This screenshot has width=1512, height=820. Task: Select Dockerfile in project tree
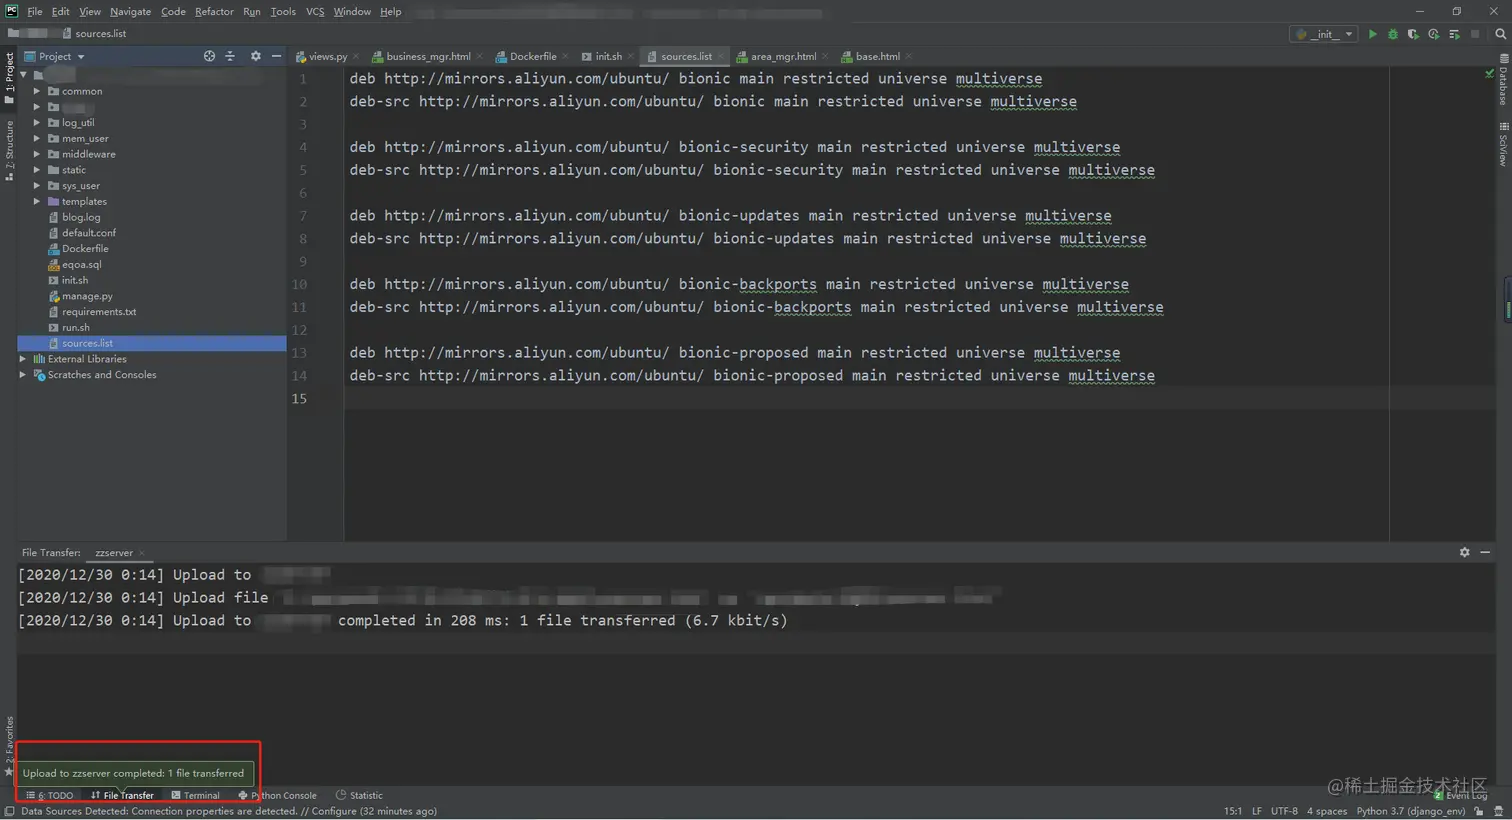click(x=85, y=249)
